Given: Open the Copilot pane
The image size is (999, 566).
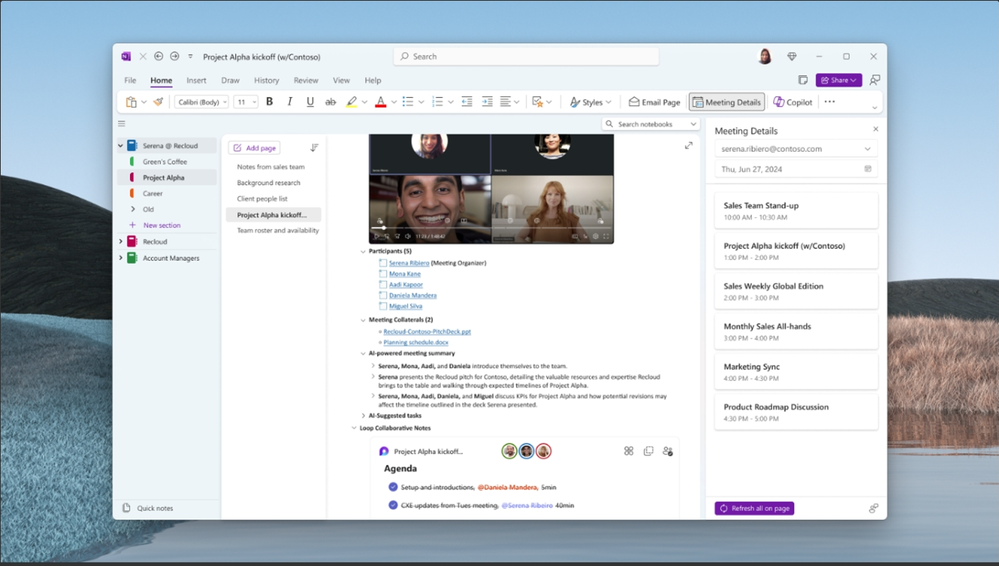Looking at the screenshot, I should click(793, 101).
